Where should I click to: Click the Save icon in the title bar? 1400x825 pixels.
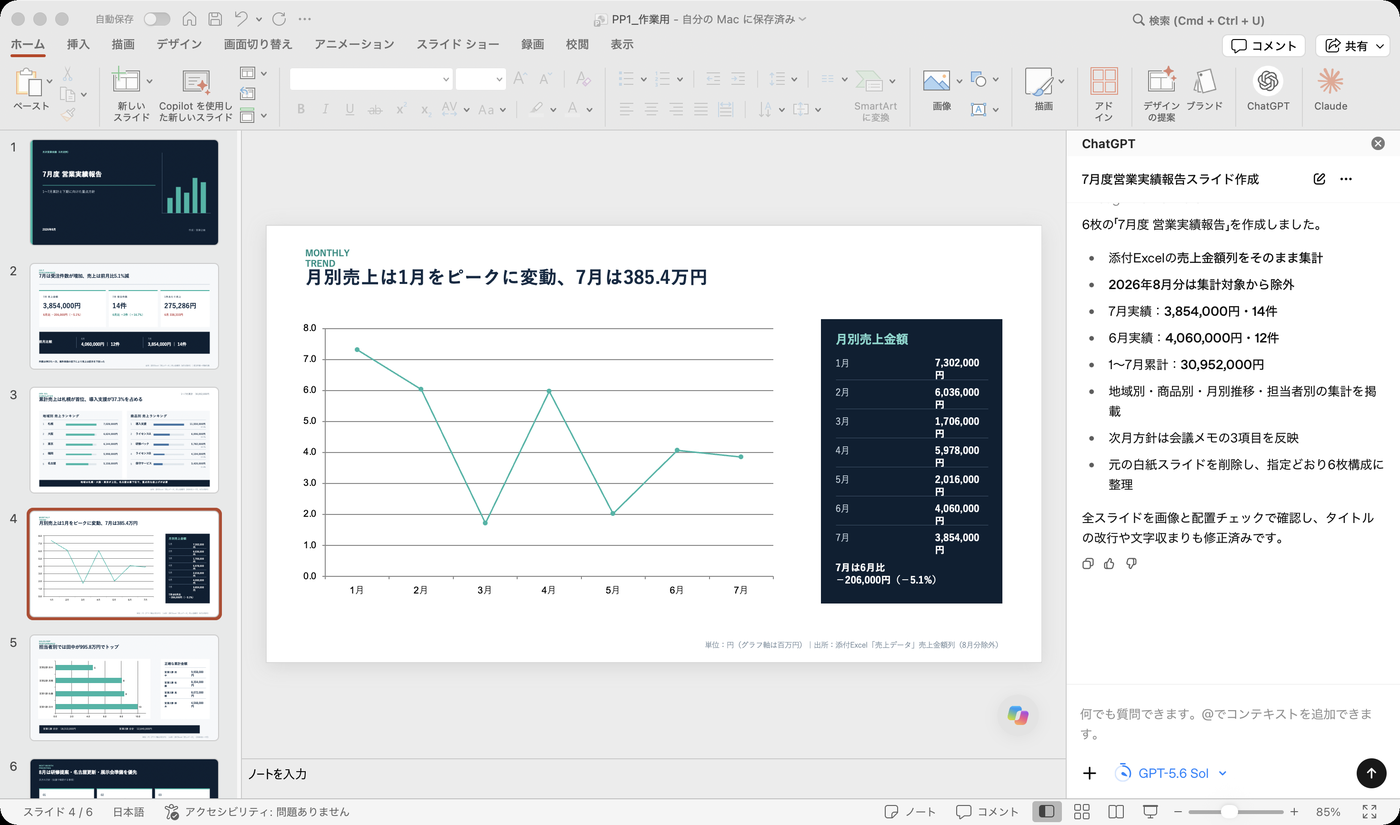[x=215, y=19]
